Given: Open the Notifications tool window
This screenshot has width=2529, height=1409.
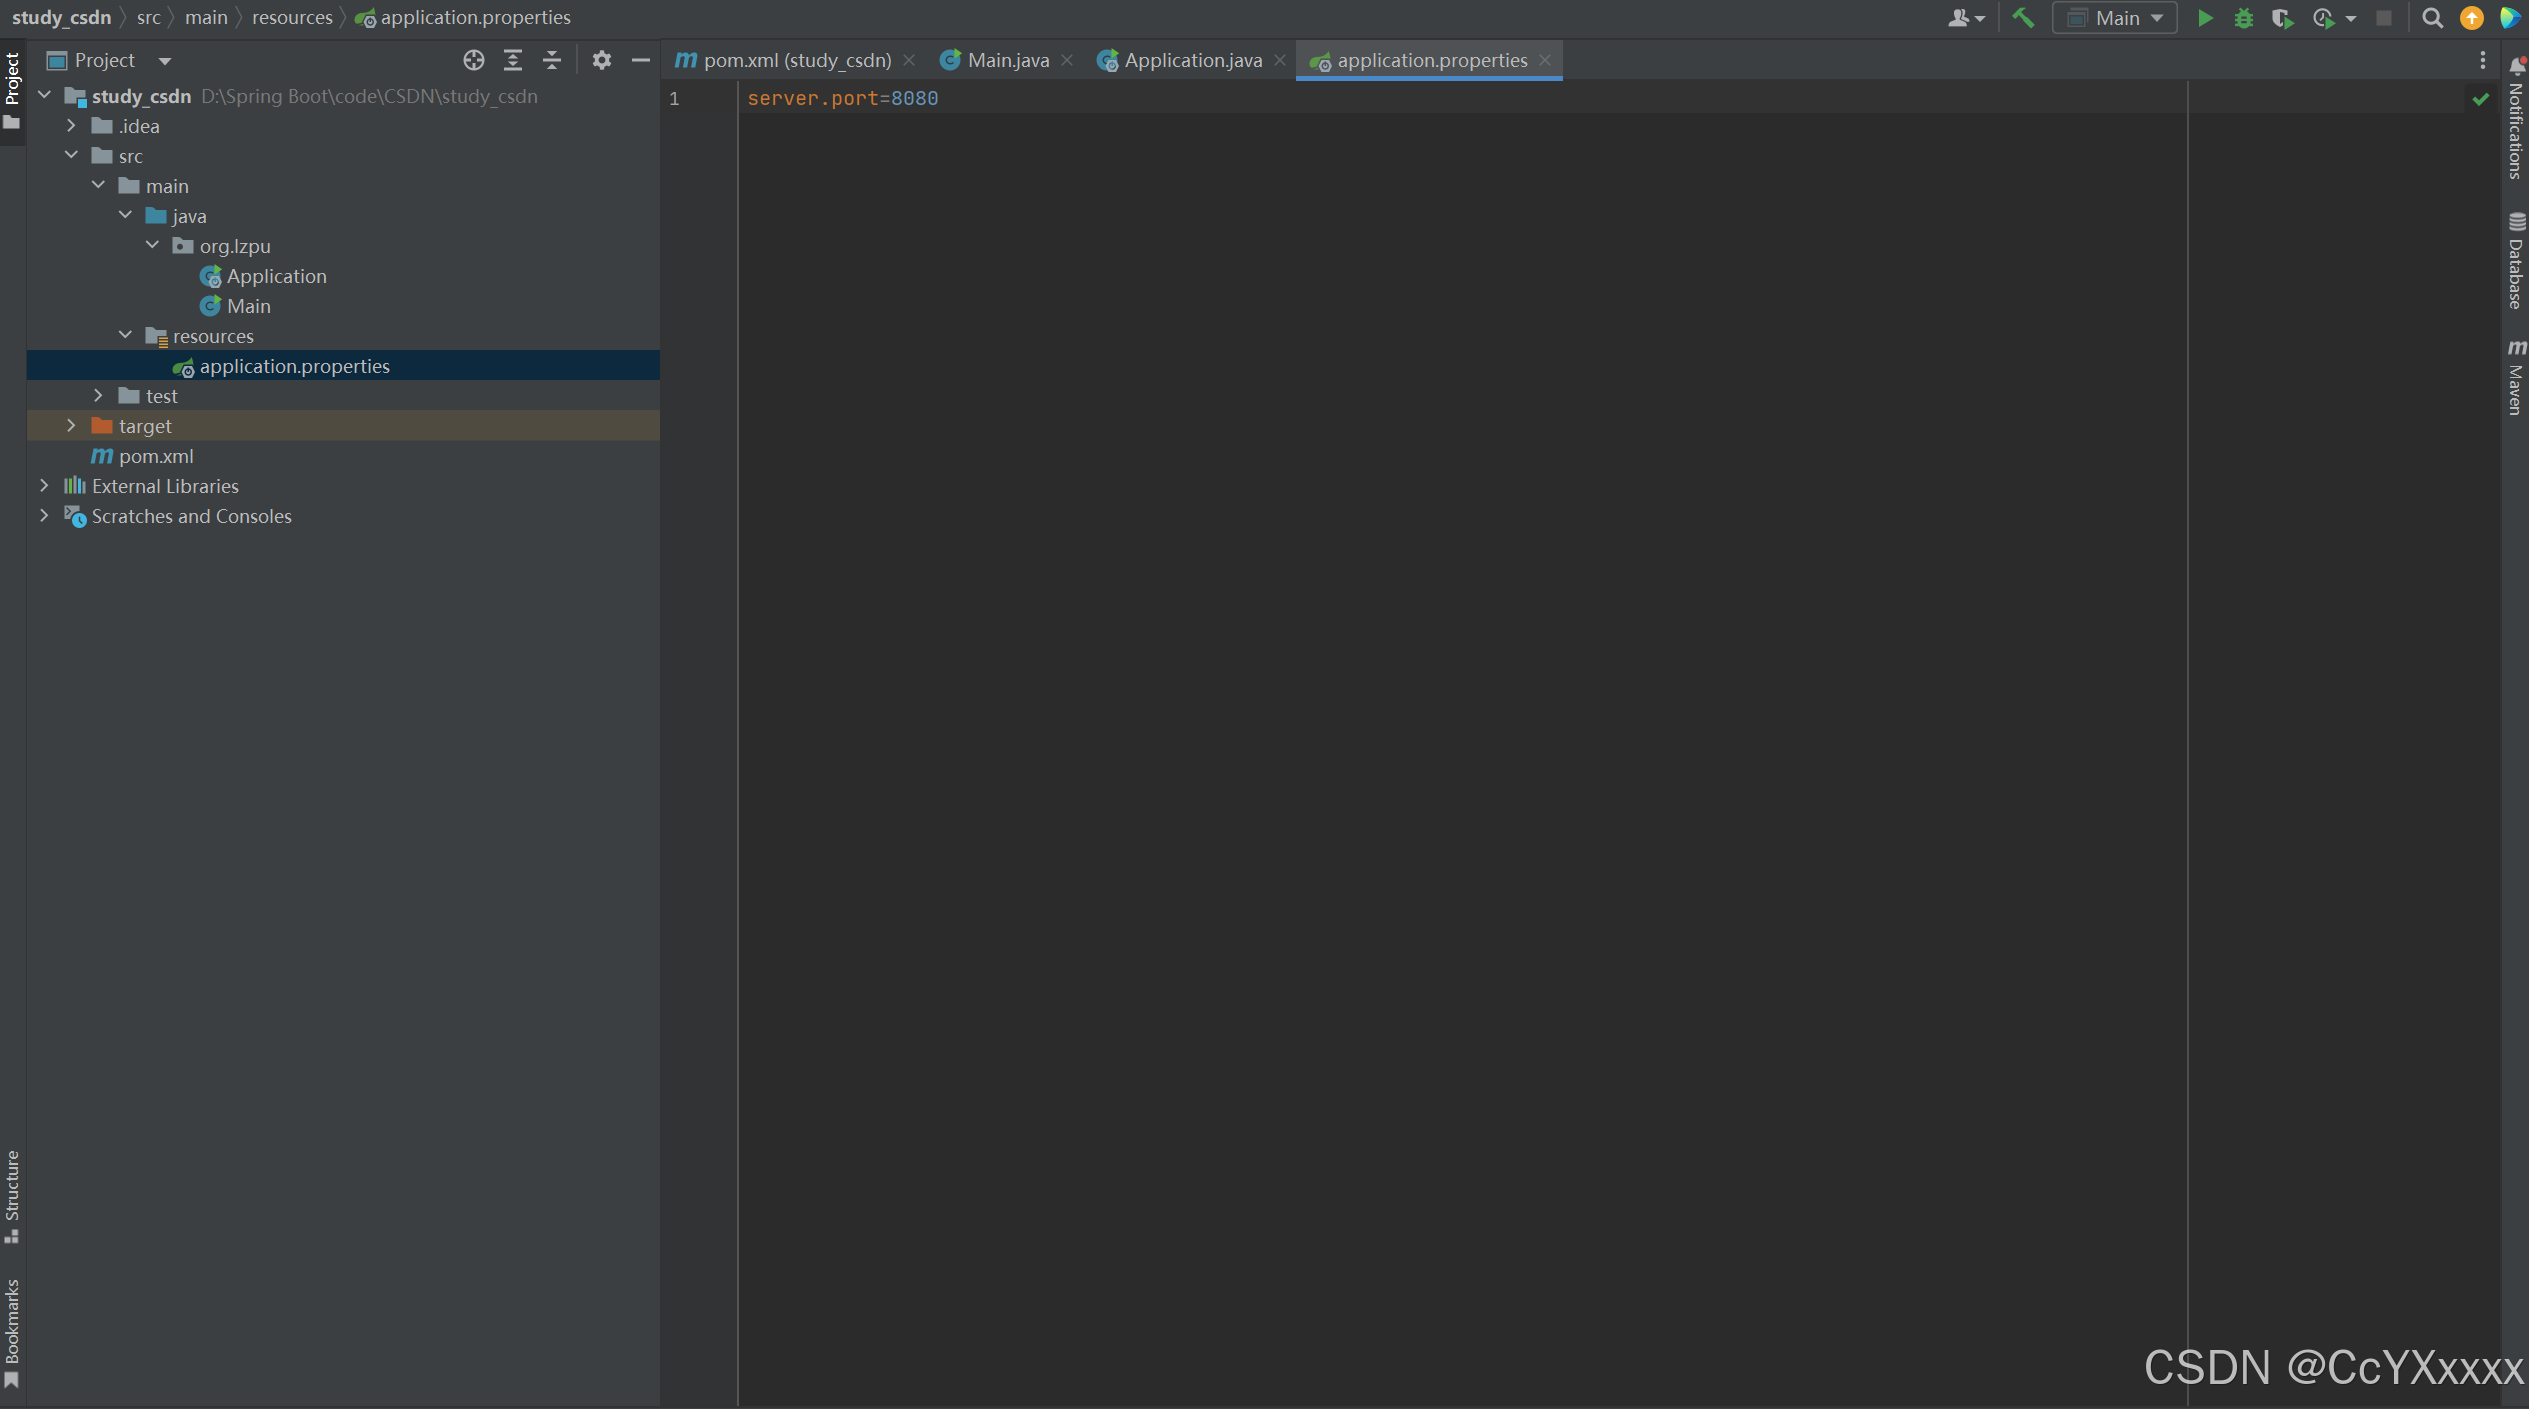Looking at the screenshot, I should [x=2515, y=118].
